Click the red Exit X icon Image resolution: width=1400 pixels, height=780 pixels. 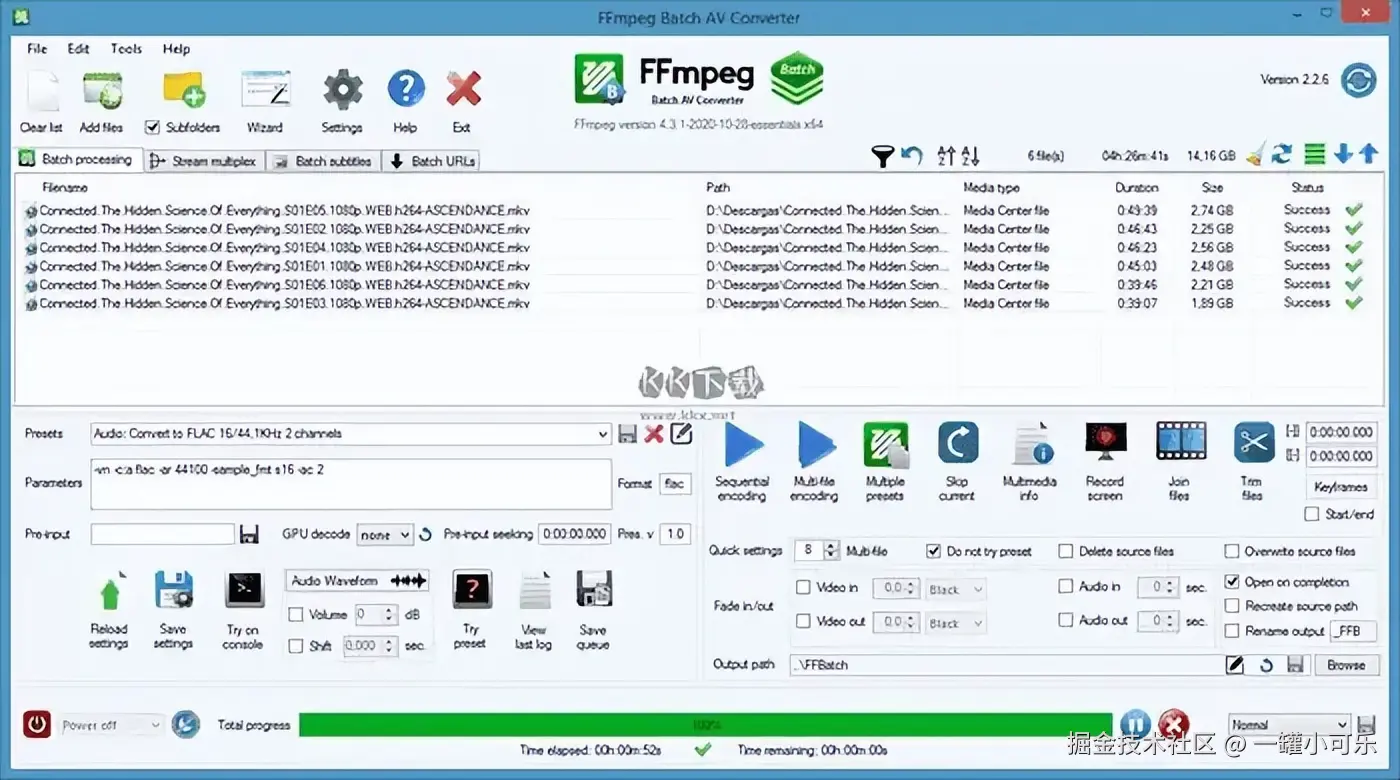point(463,91)
